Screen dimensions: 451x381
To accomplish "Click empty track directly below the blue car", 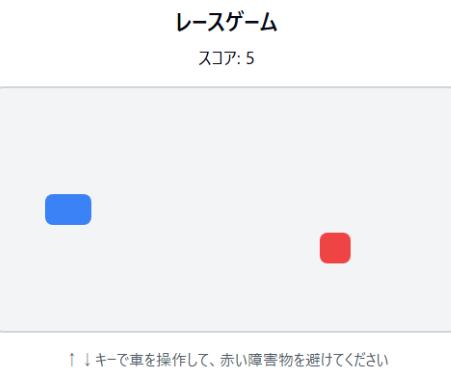I will click(x=68, y=278).
